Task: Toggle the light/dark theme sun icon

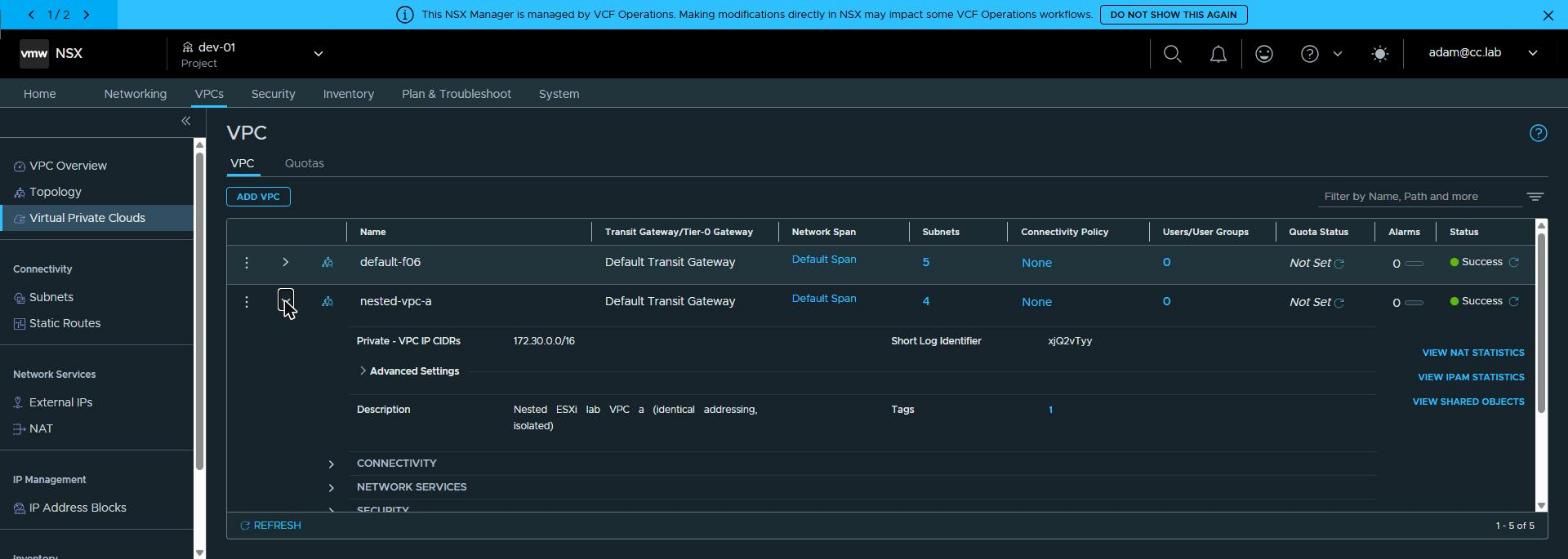Action: coord(1380,54)
